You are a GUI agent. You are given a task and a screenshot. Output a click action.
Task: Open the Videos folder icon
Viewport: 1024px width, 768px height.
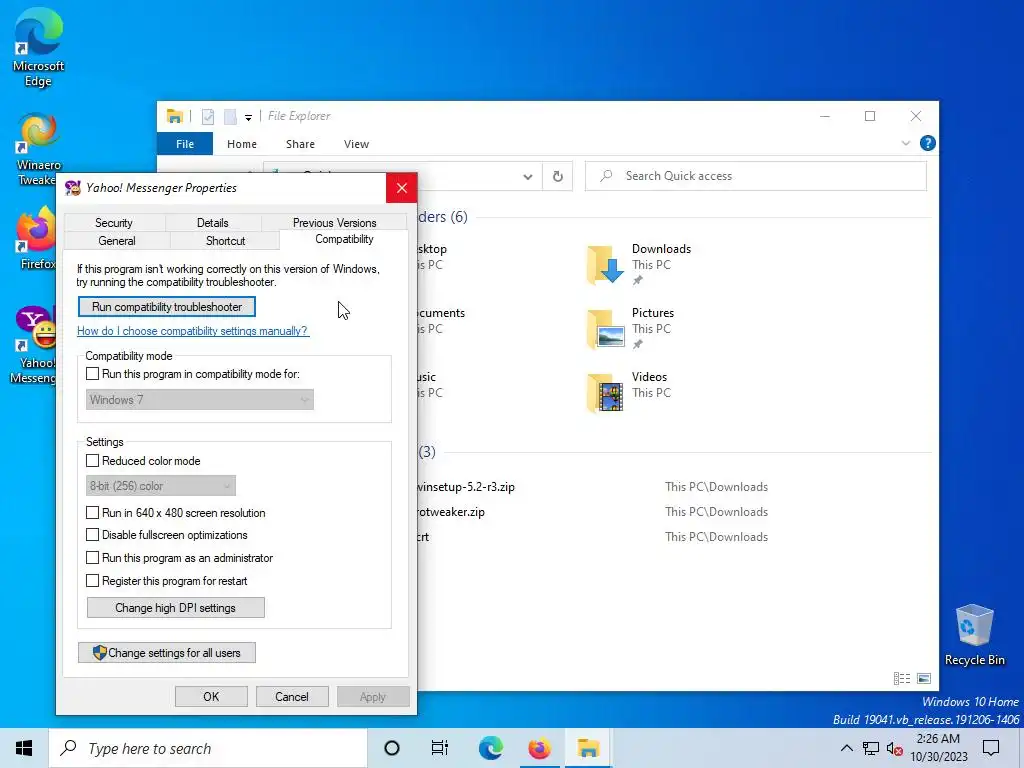[x=605, y=393]
